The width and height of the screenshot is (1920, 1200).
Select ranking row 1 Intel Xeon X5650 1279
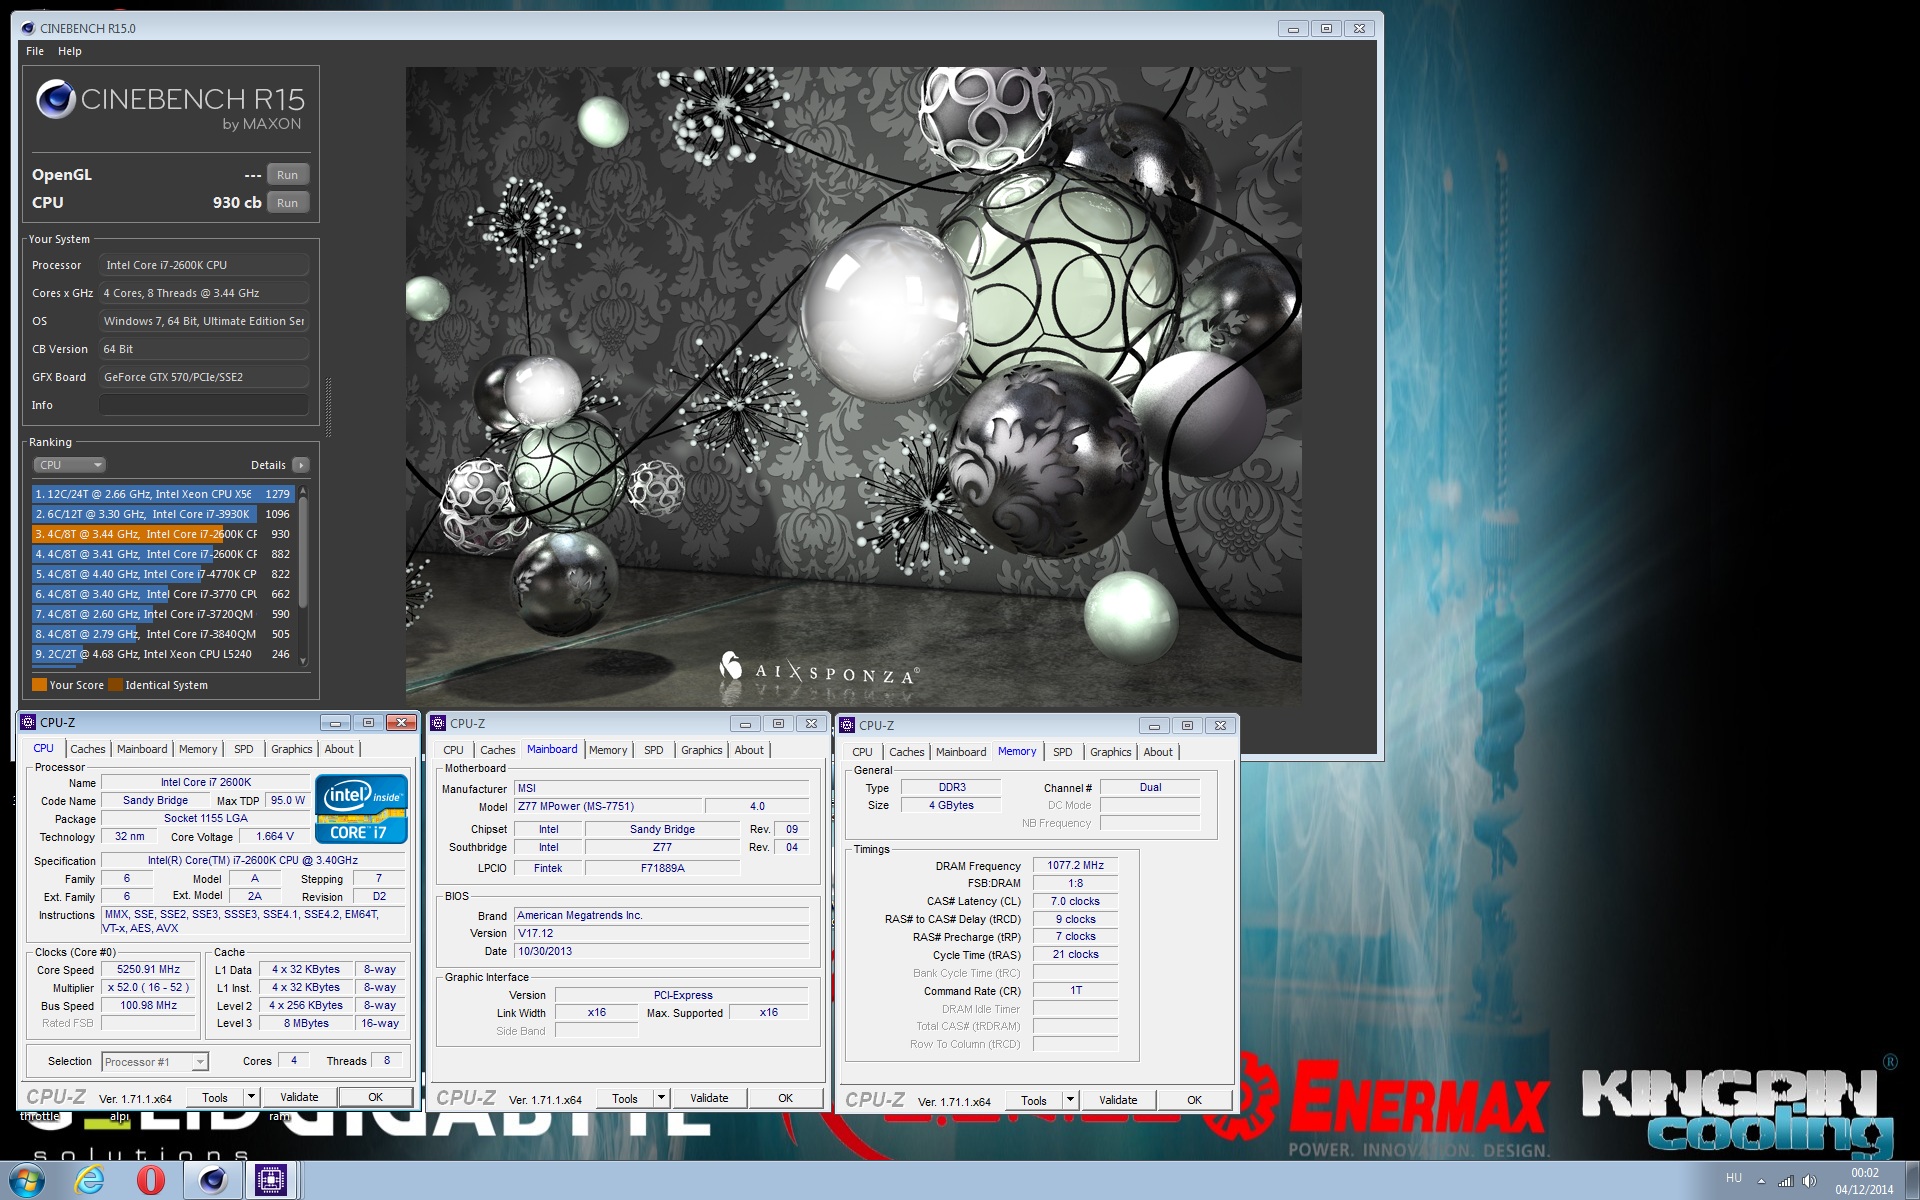(162, 494)
